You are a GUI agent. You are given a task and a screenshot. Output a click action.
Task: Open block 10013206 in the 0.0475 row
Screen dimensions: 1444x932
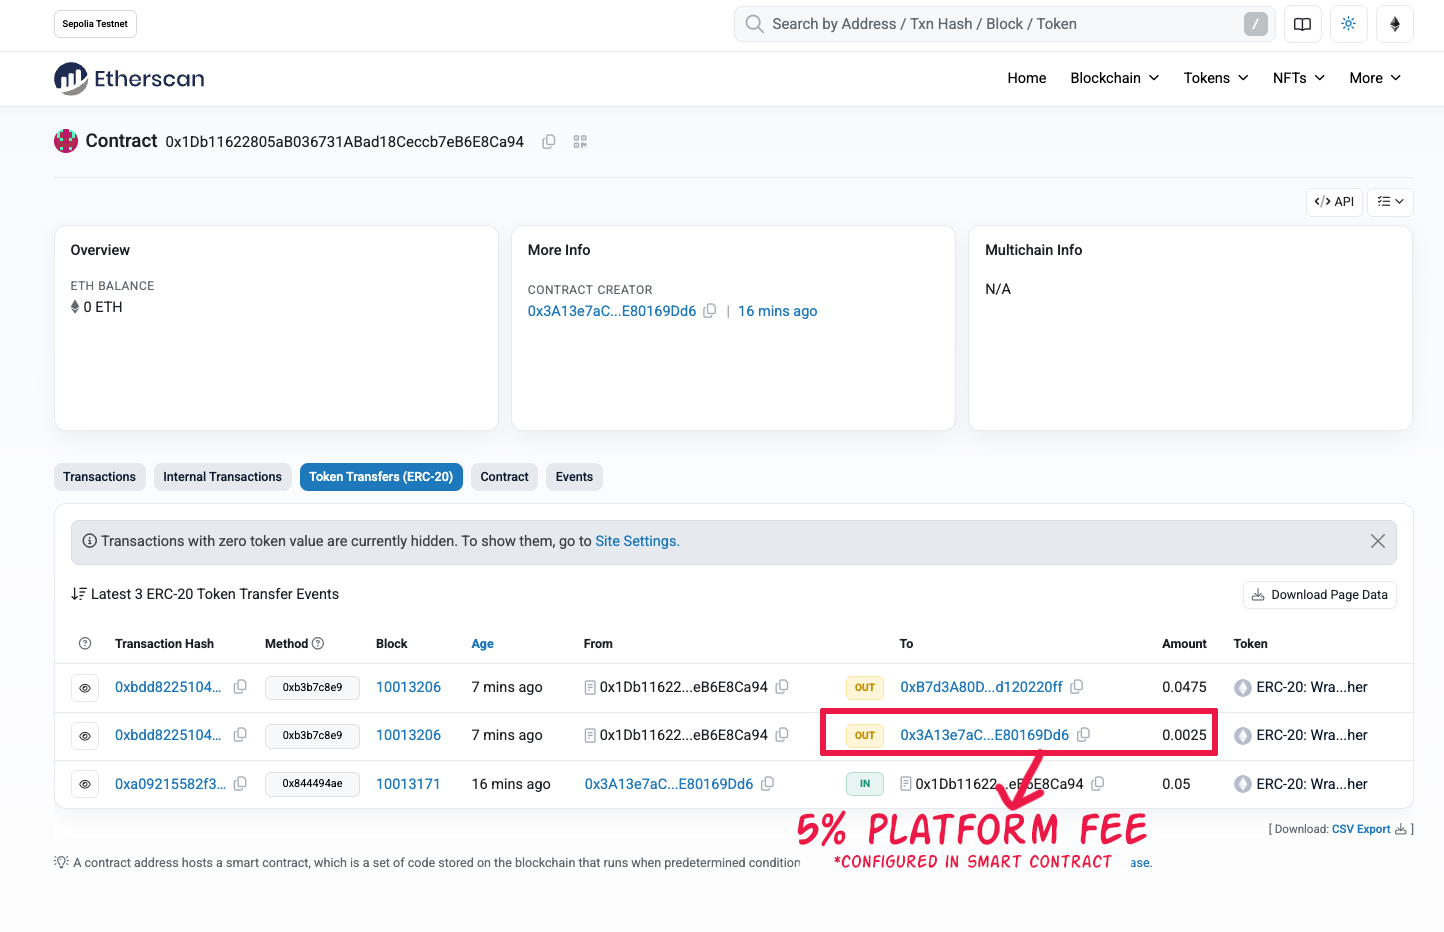click(x=408, y=687)
